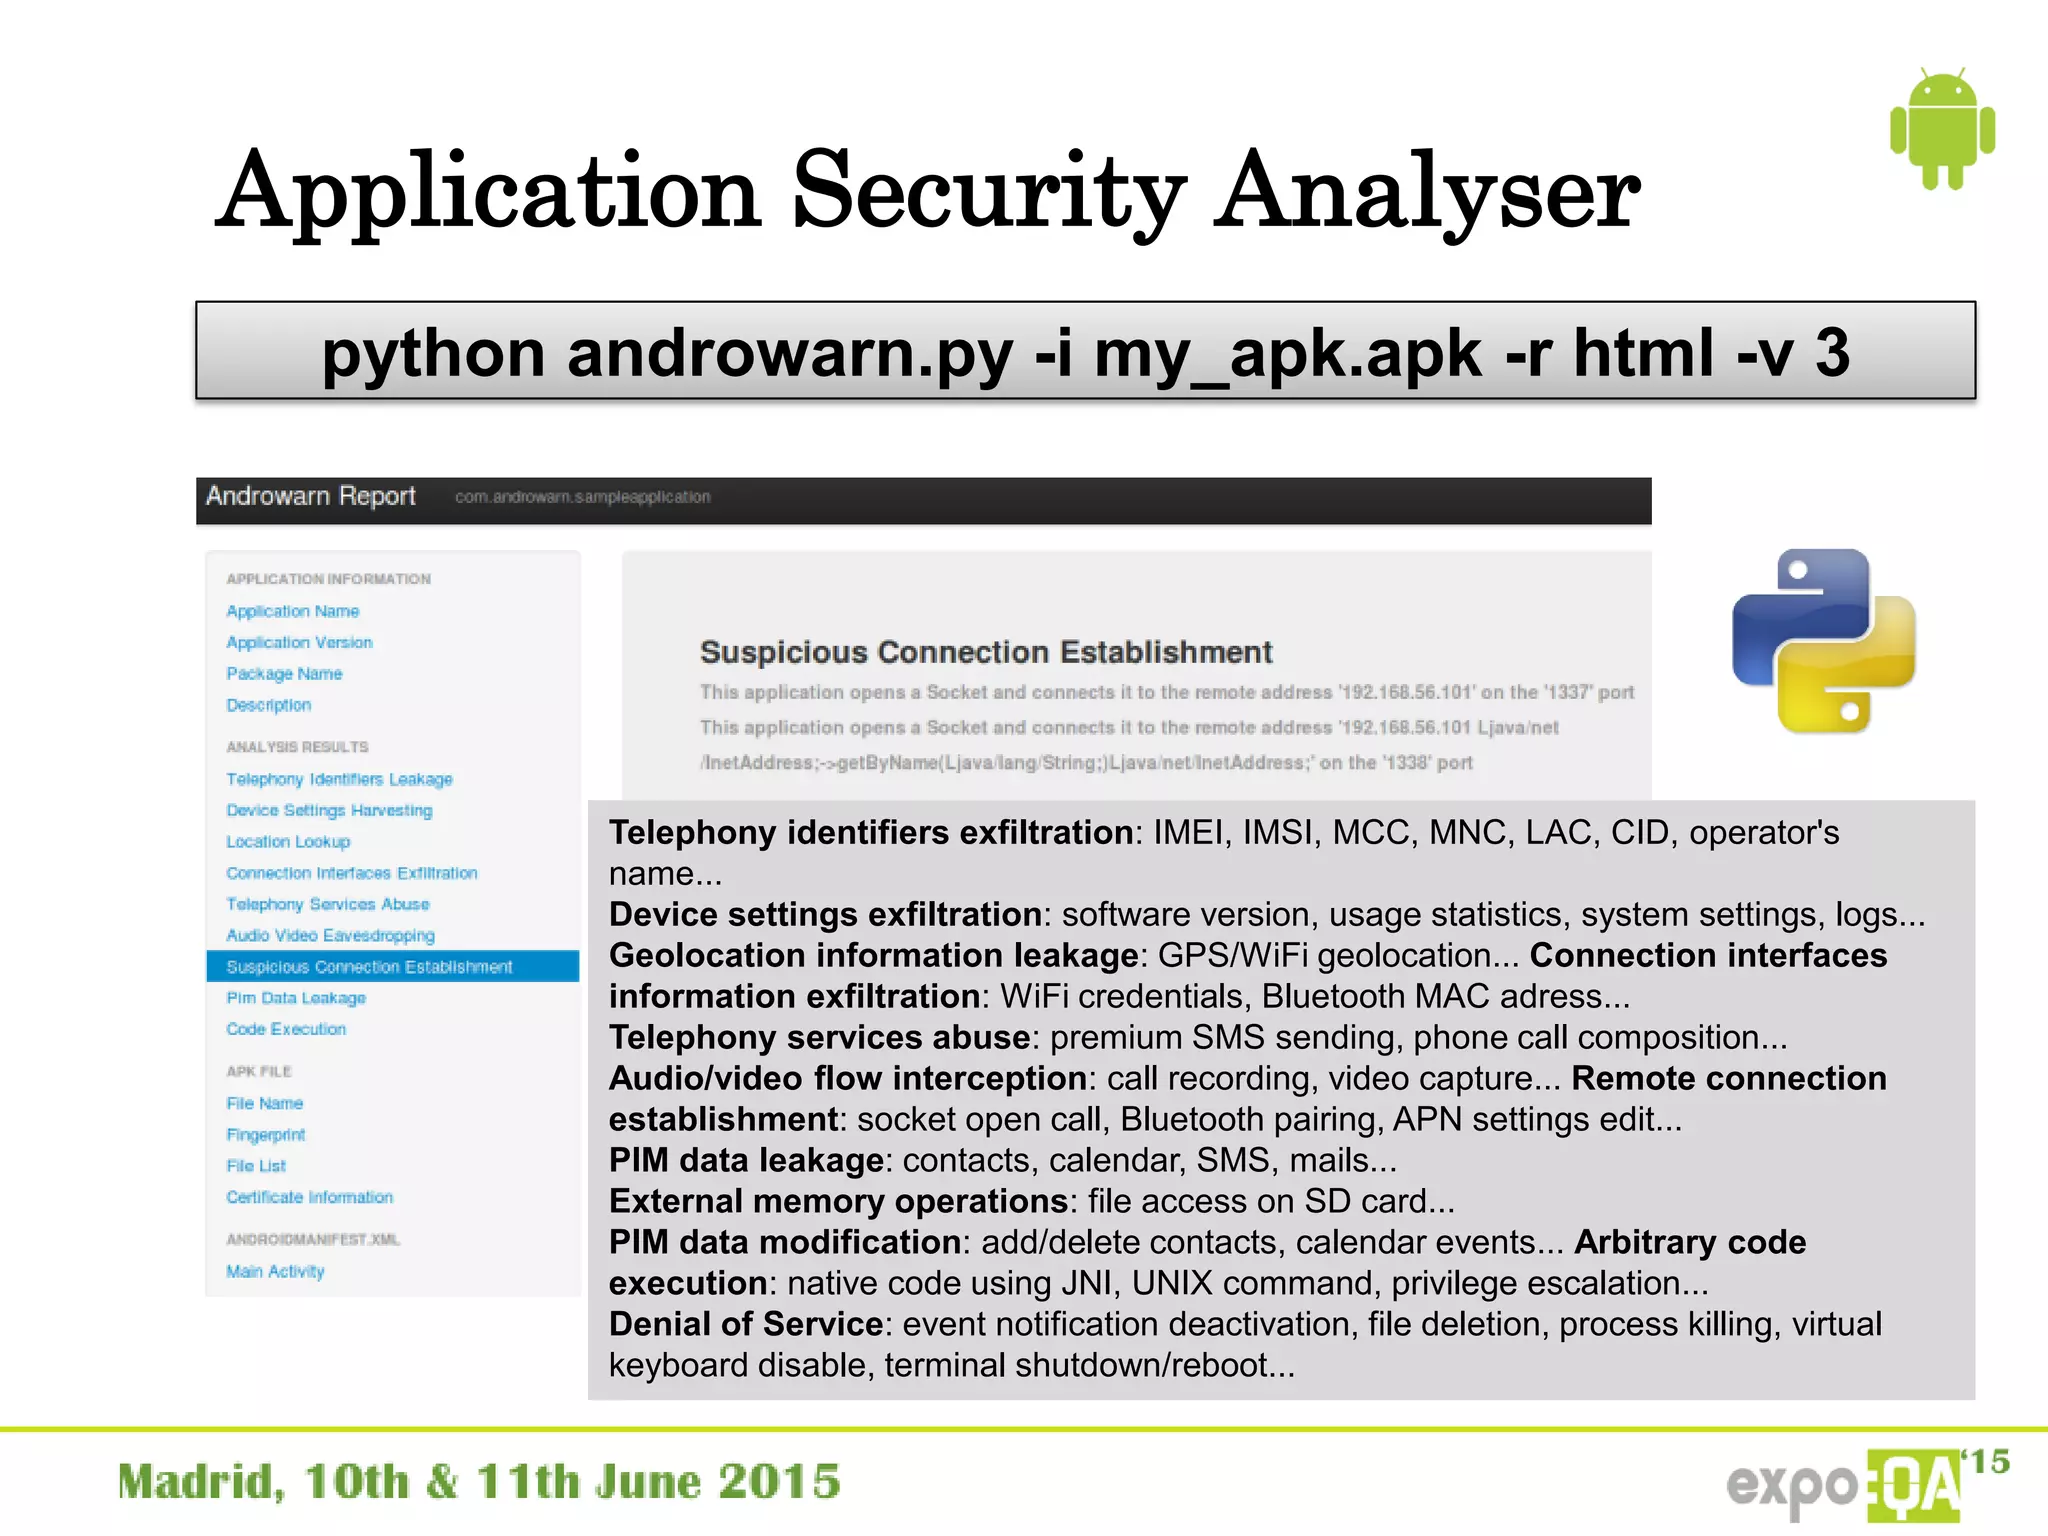Screen dimensions: 2048x1536
Task: Click the Python logo icon
Action: click(1823, 641)
